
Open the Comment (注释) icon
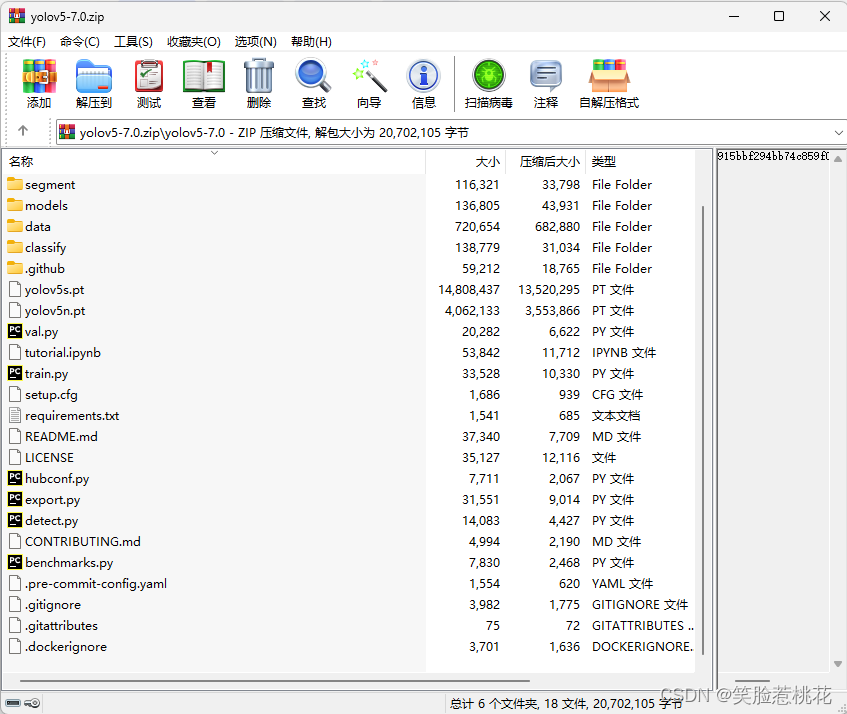(546, 76)
